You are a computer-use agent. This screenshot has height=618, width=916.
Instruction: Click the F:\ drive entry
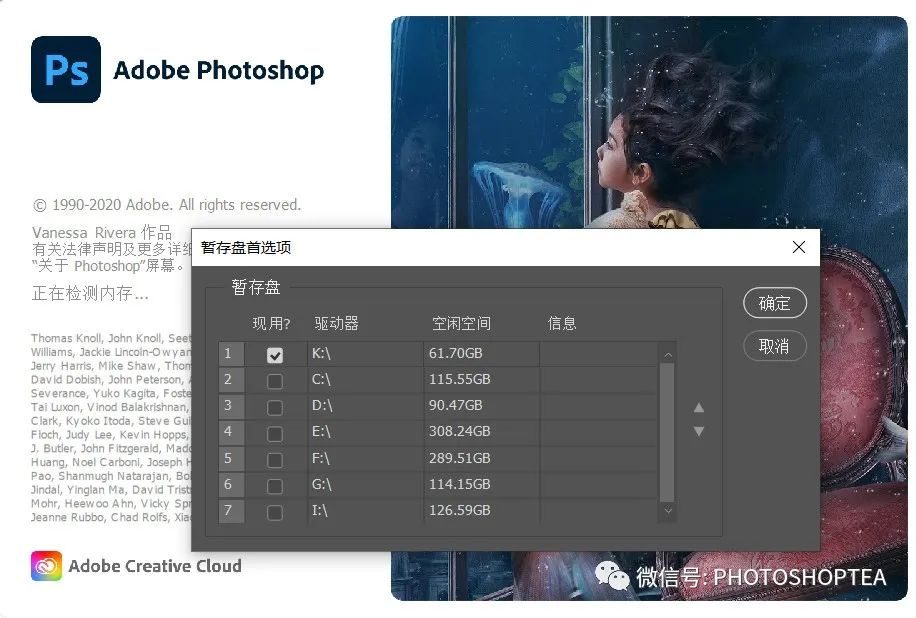click(x=321, y=458)
